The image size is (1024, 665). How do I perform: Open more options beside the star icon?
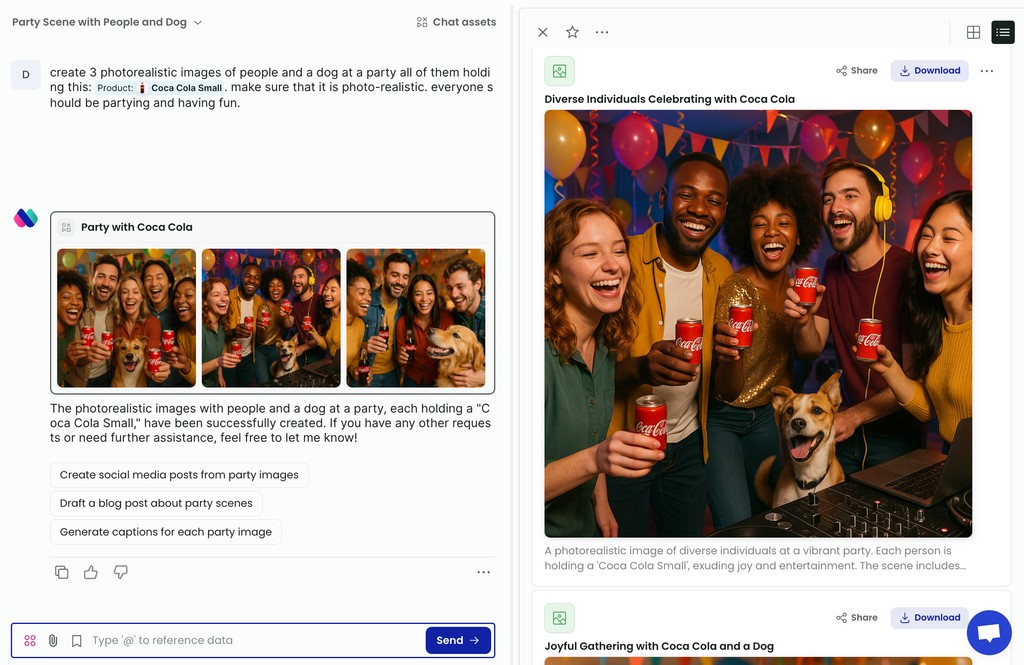tap(602, 32)
